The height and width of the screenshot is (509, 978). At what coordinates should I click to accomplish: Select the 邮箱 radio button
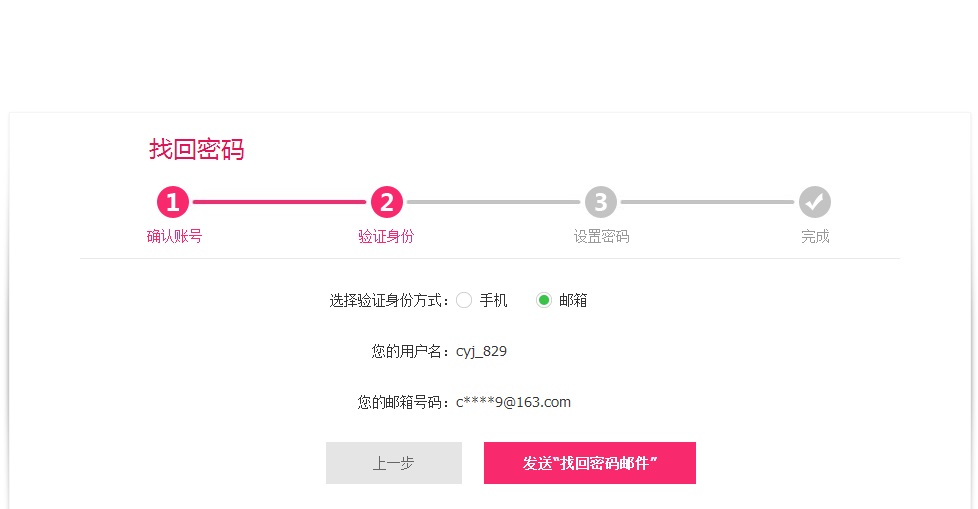(x=544, y=301)
